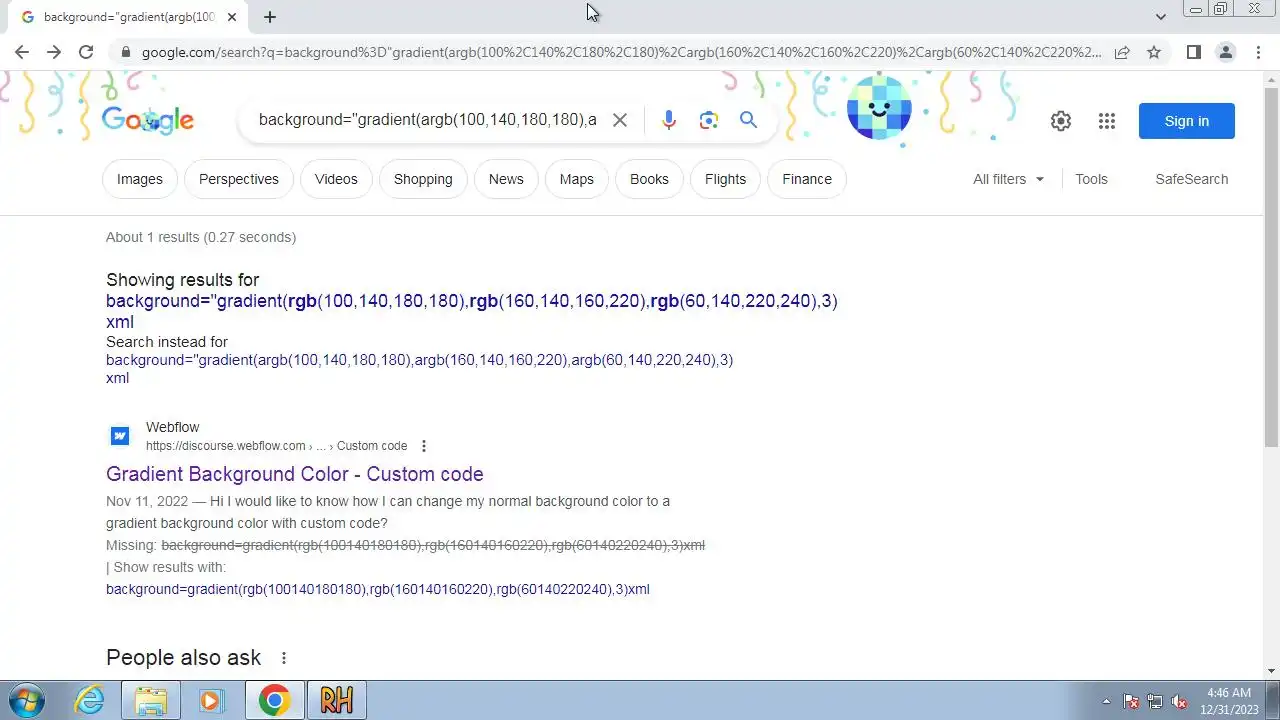Open People also ask options menu
1280x720 pixels.
click(x=284, y=658)
